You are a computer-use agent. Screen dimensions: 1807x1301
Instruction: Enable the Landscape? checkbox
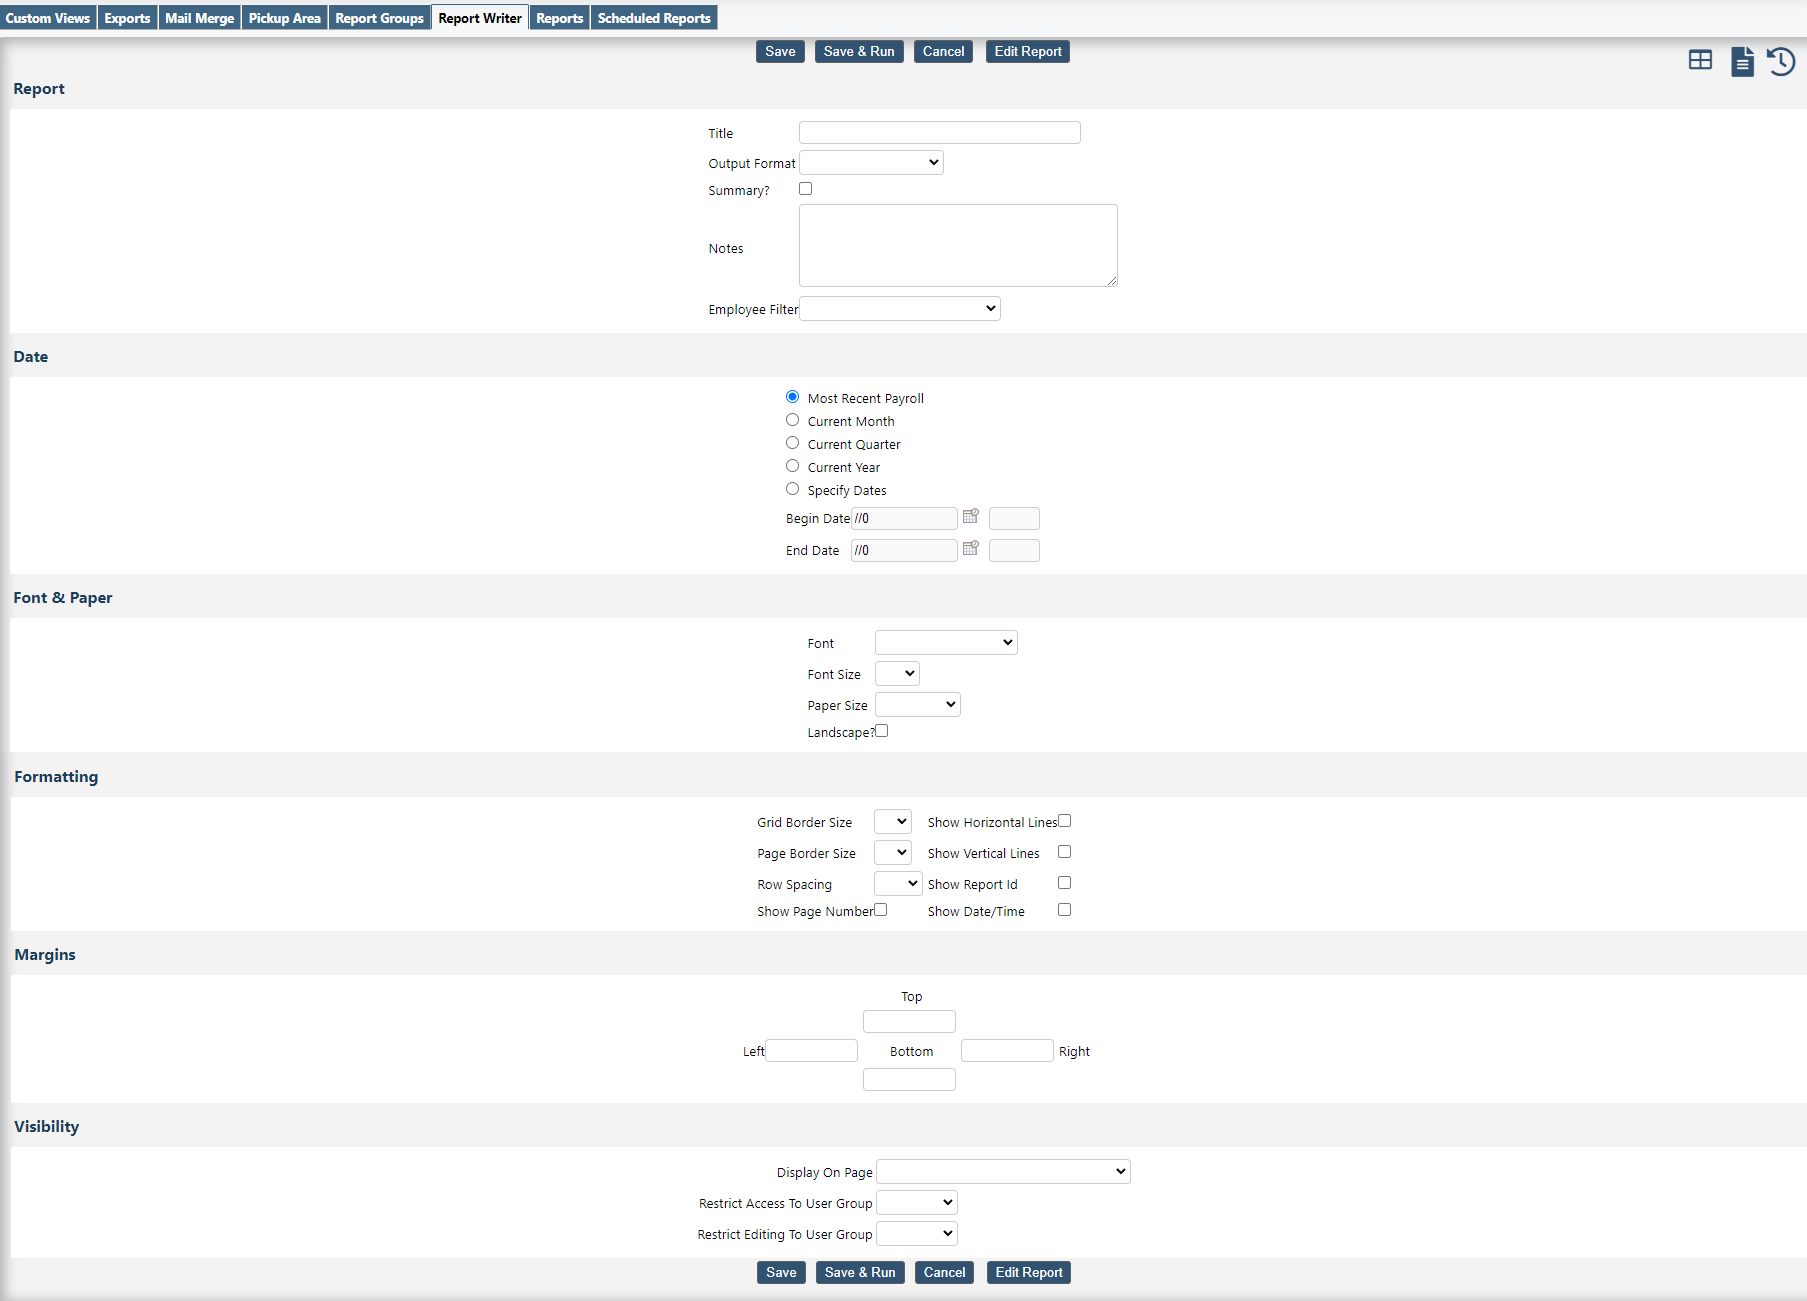881,731
